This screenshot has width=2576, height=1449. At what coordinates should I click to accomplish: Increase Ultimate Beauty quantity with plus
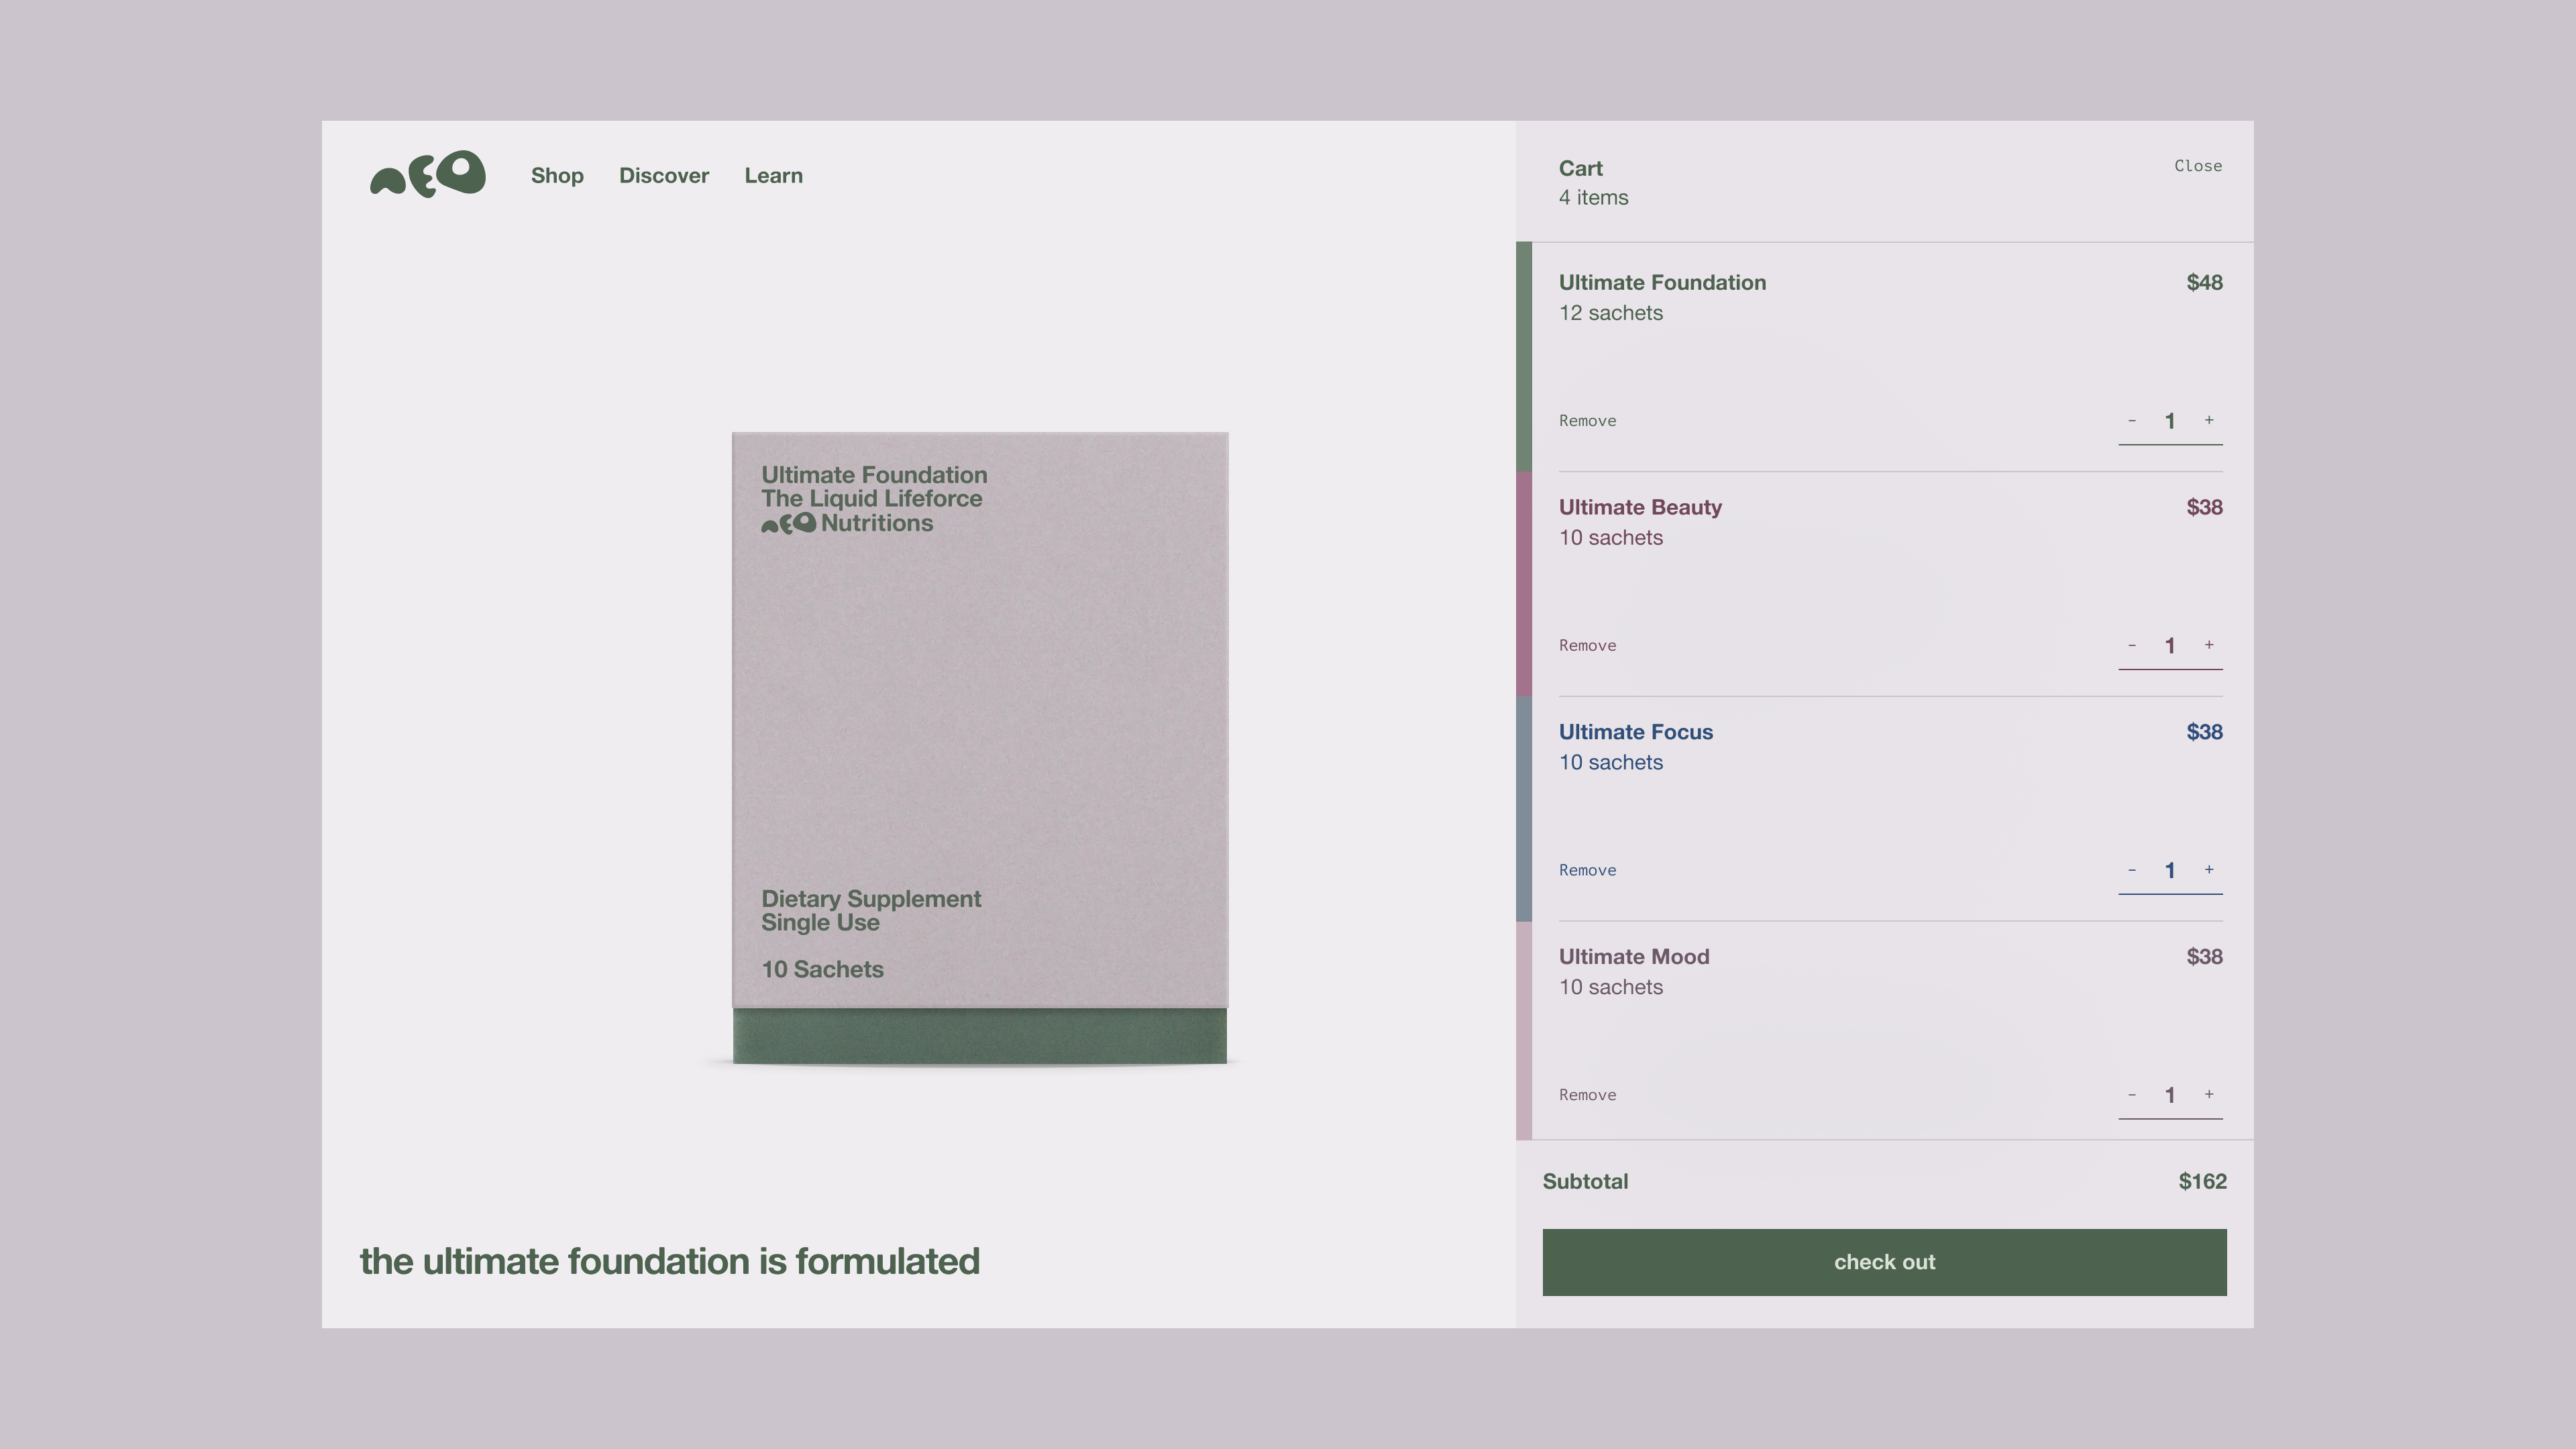2209,645
